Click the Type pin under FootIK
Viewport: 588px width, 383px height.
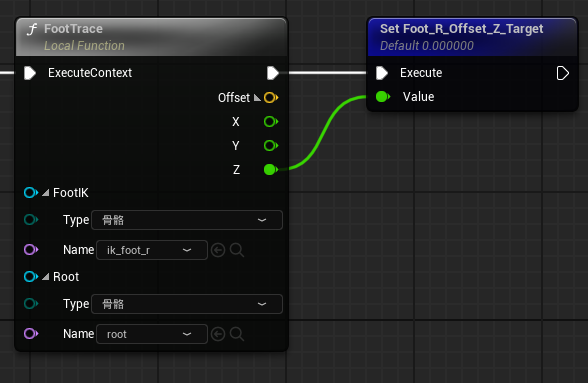pos(31,219)
